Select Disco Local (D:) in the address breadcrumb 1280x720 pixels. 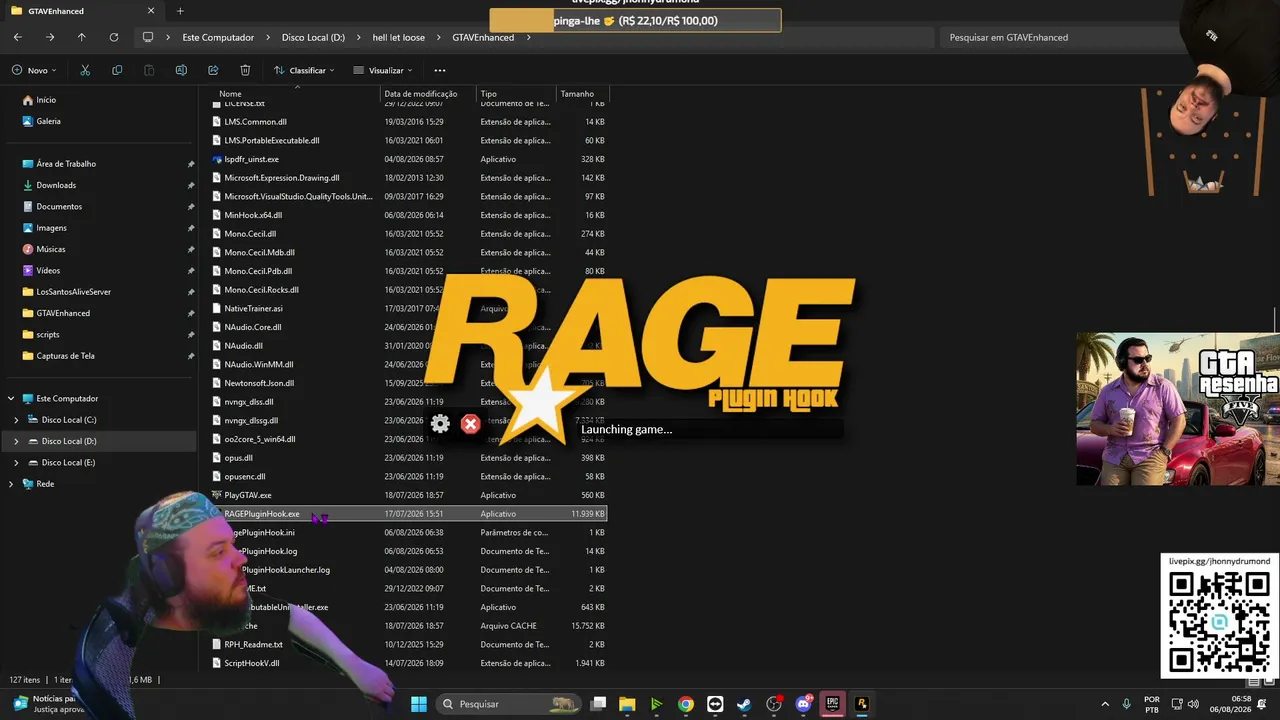313,37
